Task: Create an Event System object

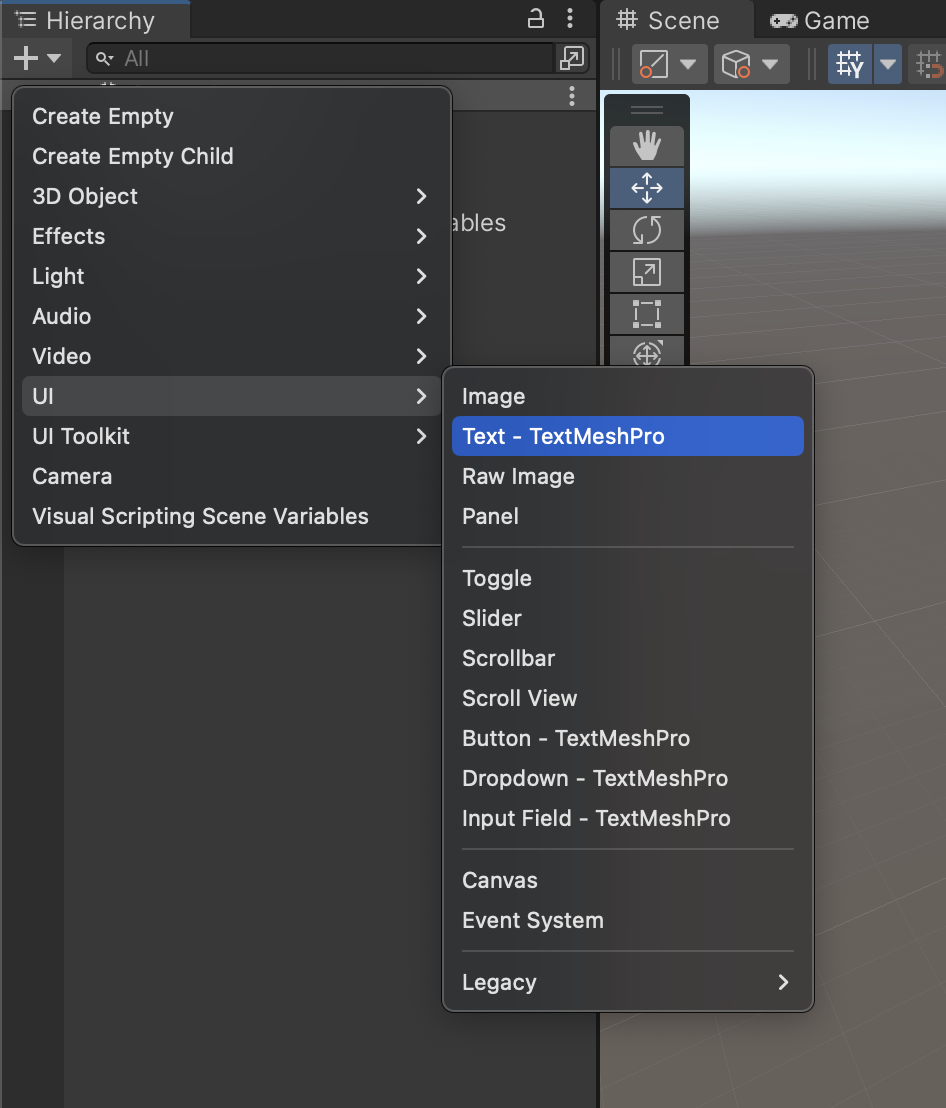Action: click(628, 920)
